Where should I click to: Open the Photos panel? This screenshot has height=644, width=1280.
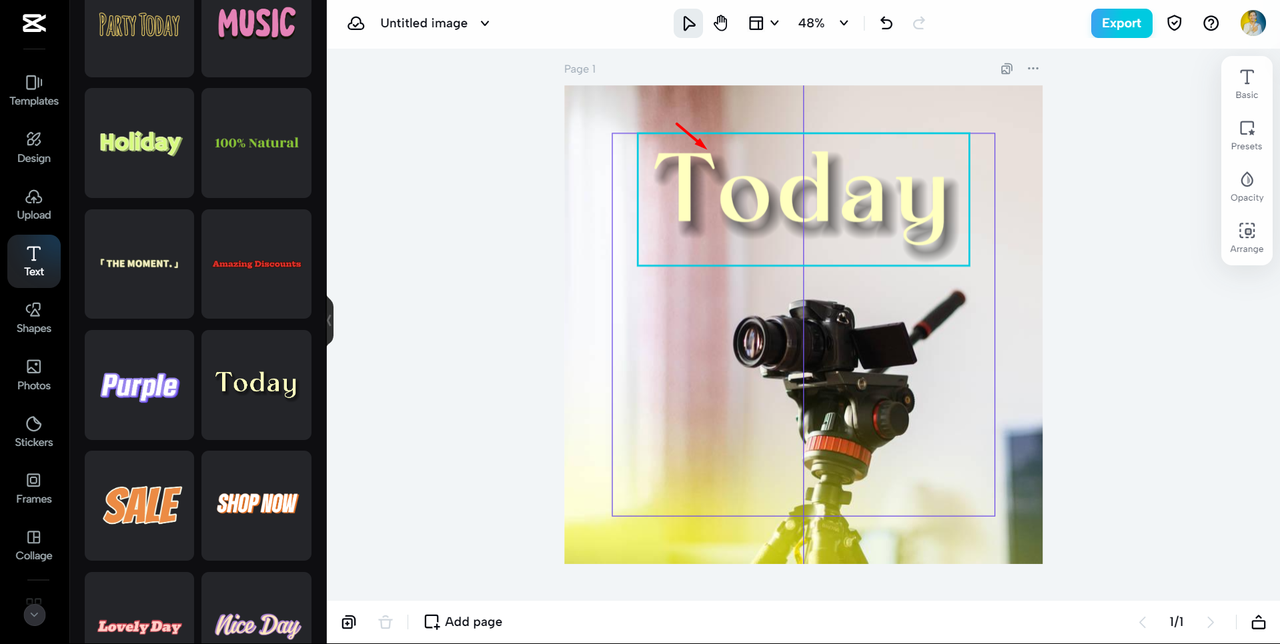tap(34, 374)
